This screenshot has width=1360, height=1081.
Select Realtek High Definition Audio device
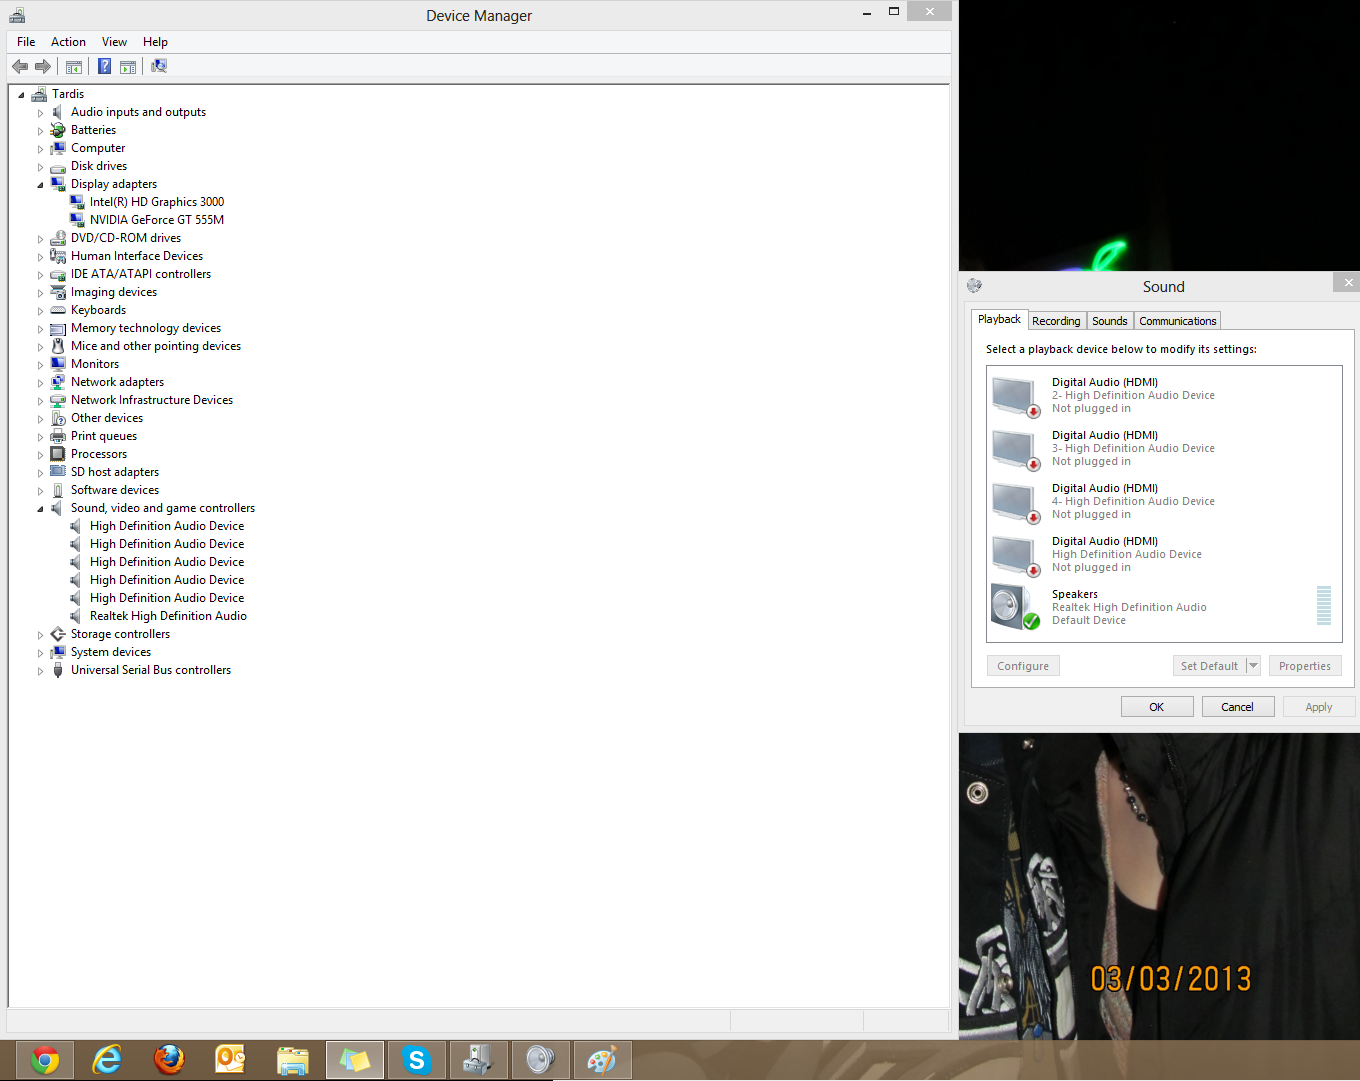click(x=168, y=616)
